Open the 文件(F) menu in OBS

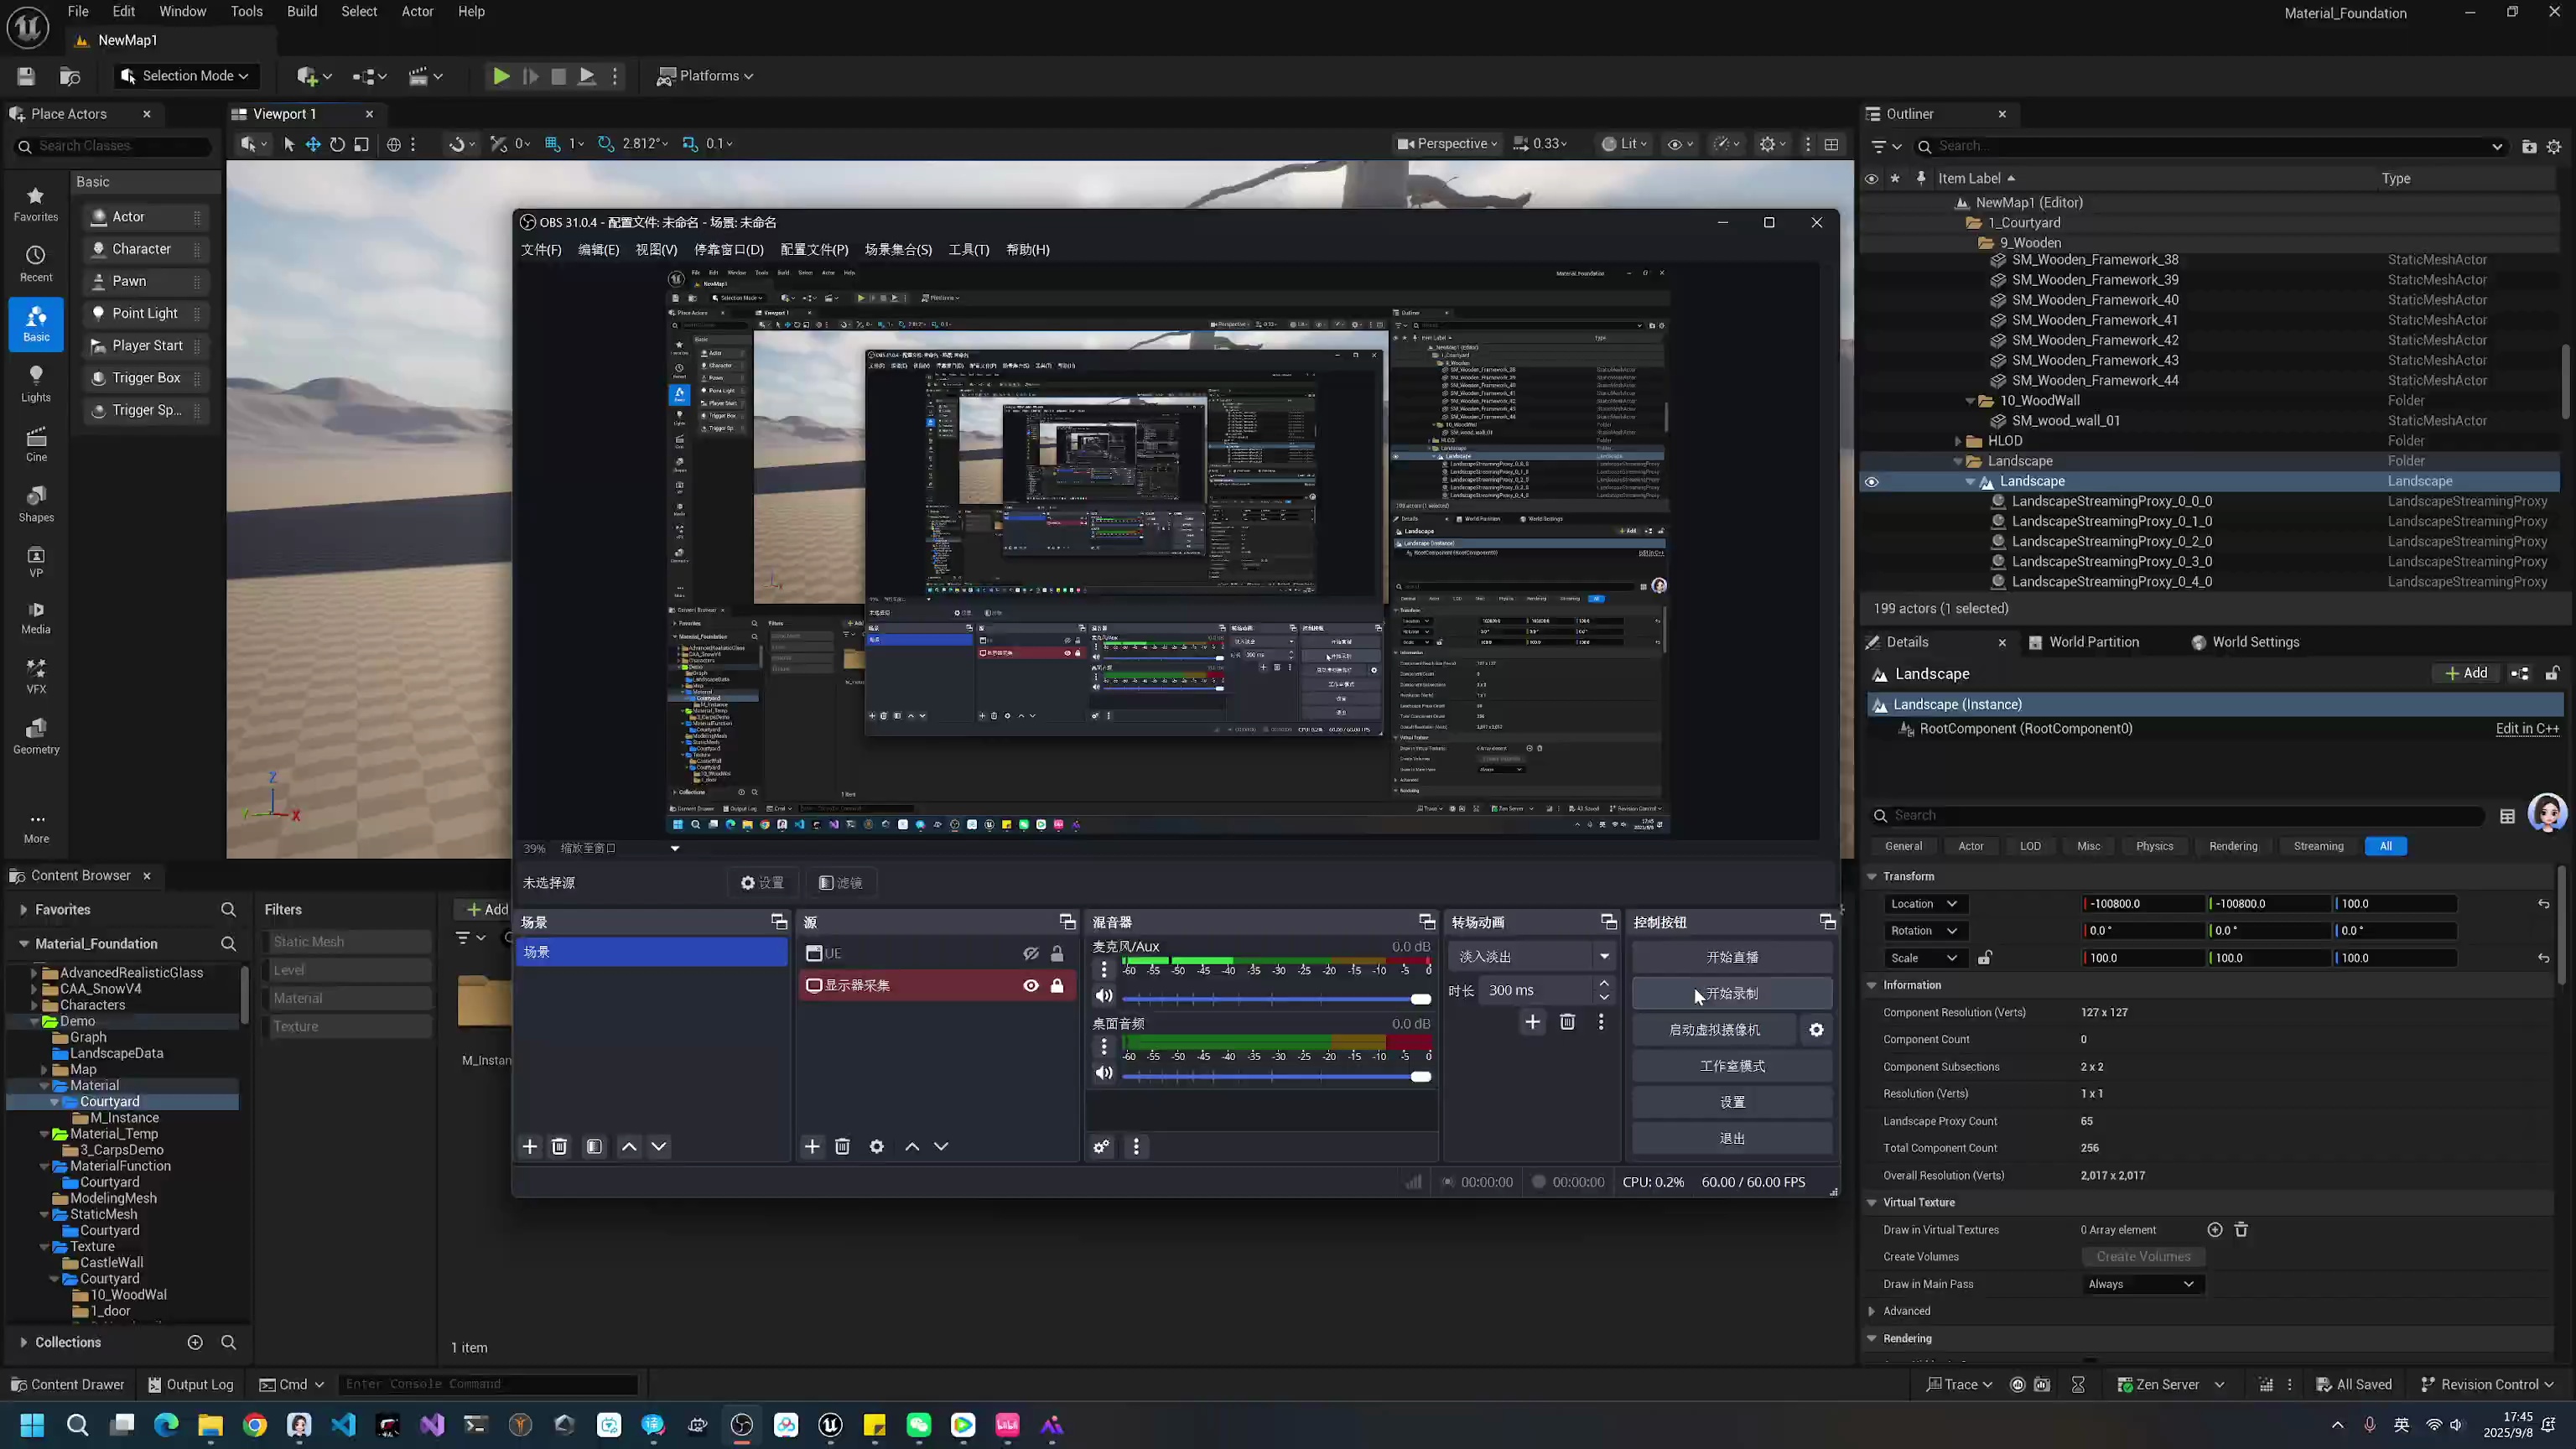(x=541, y=250)
